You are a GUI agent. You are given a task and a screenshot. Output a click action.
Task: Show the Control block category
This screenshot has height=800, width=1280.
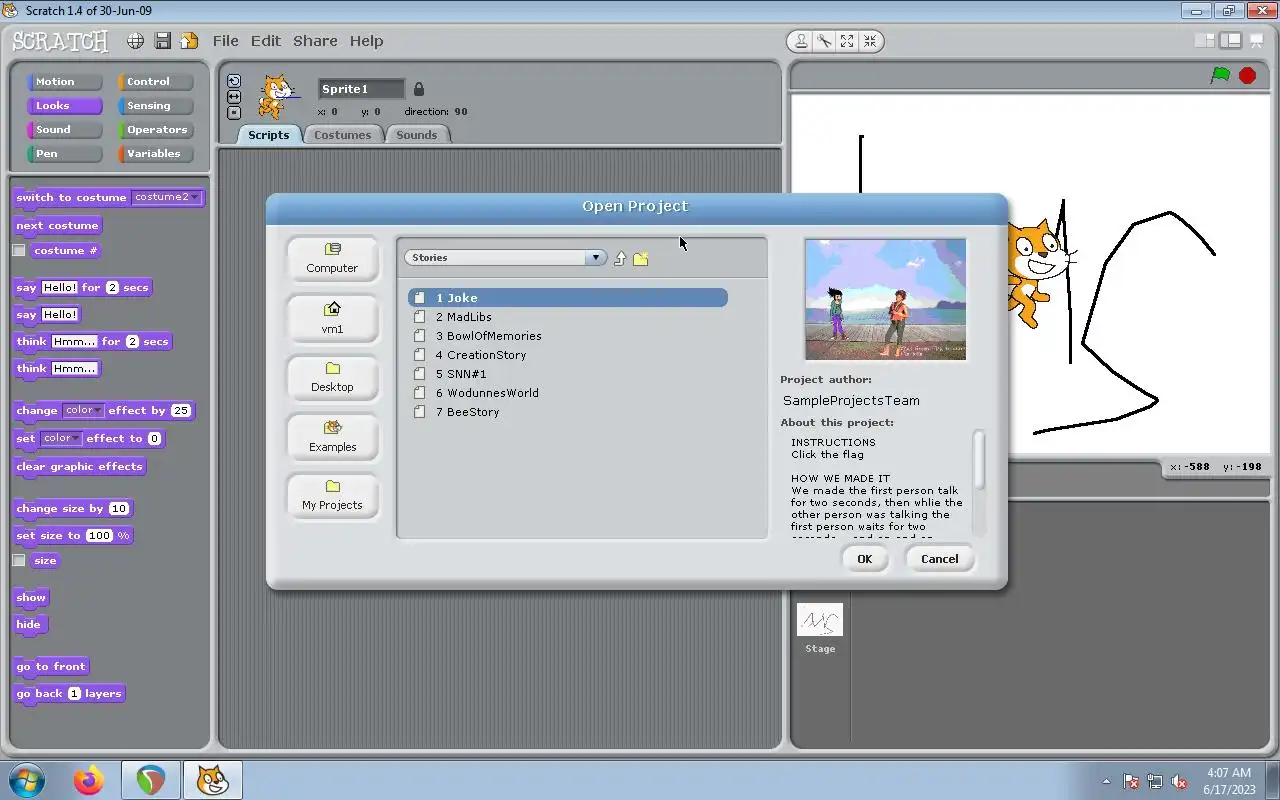(x=156, y=82)
